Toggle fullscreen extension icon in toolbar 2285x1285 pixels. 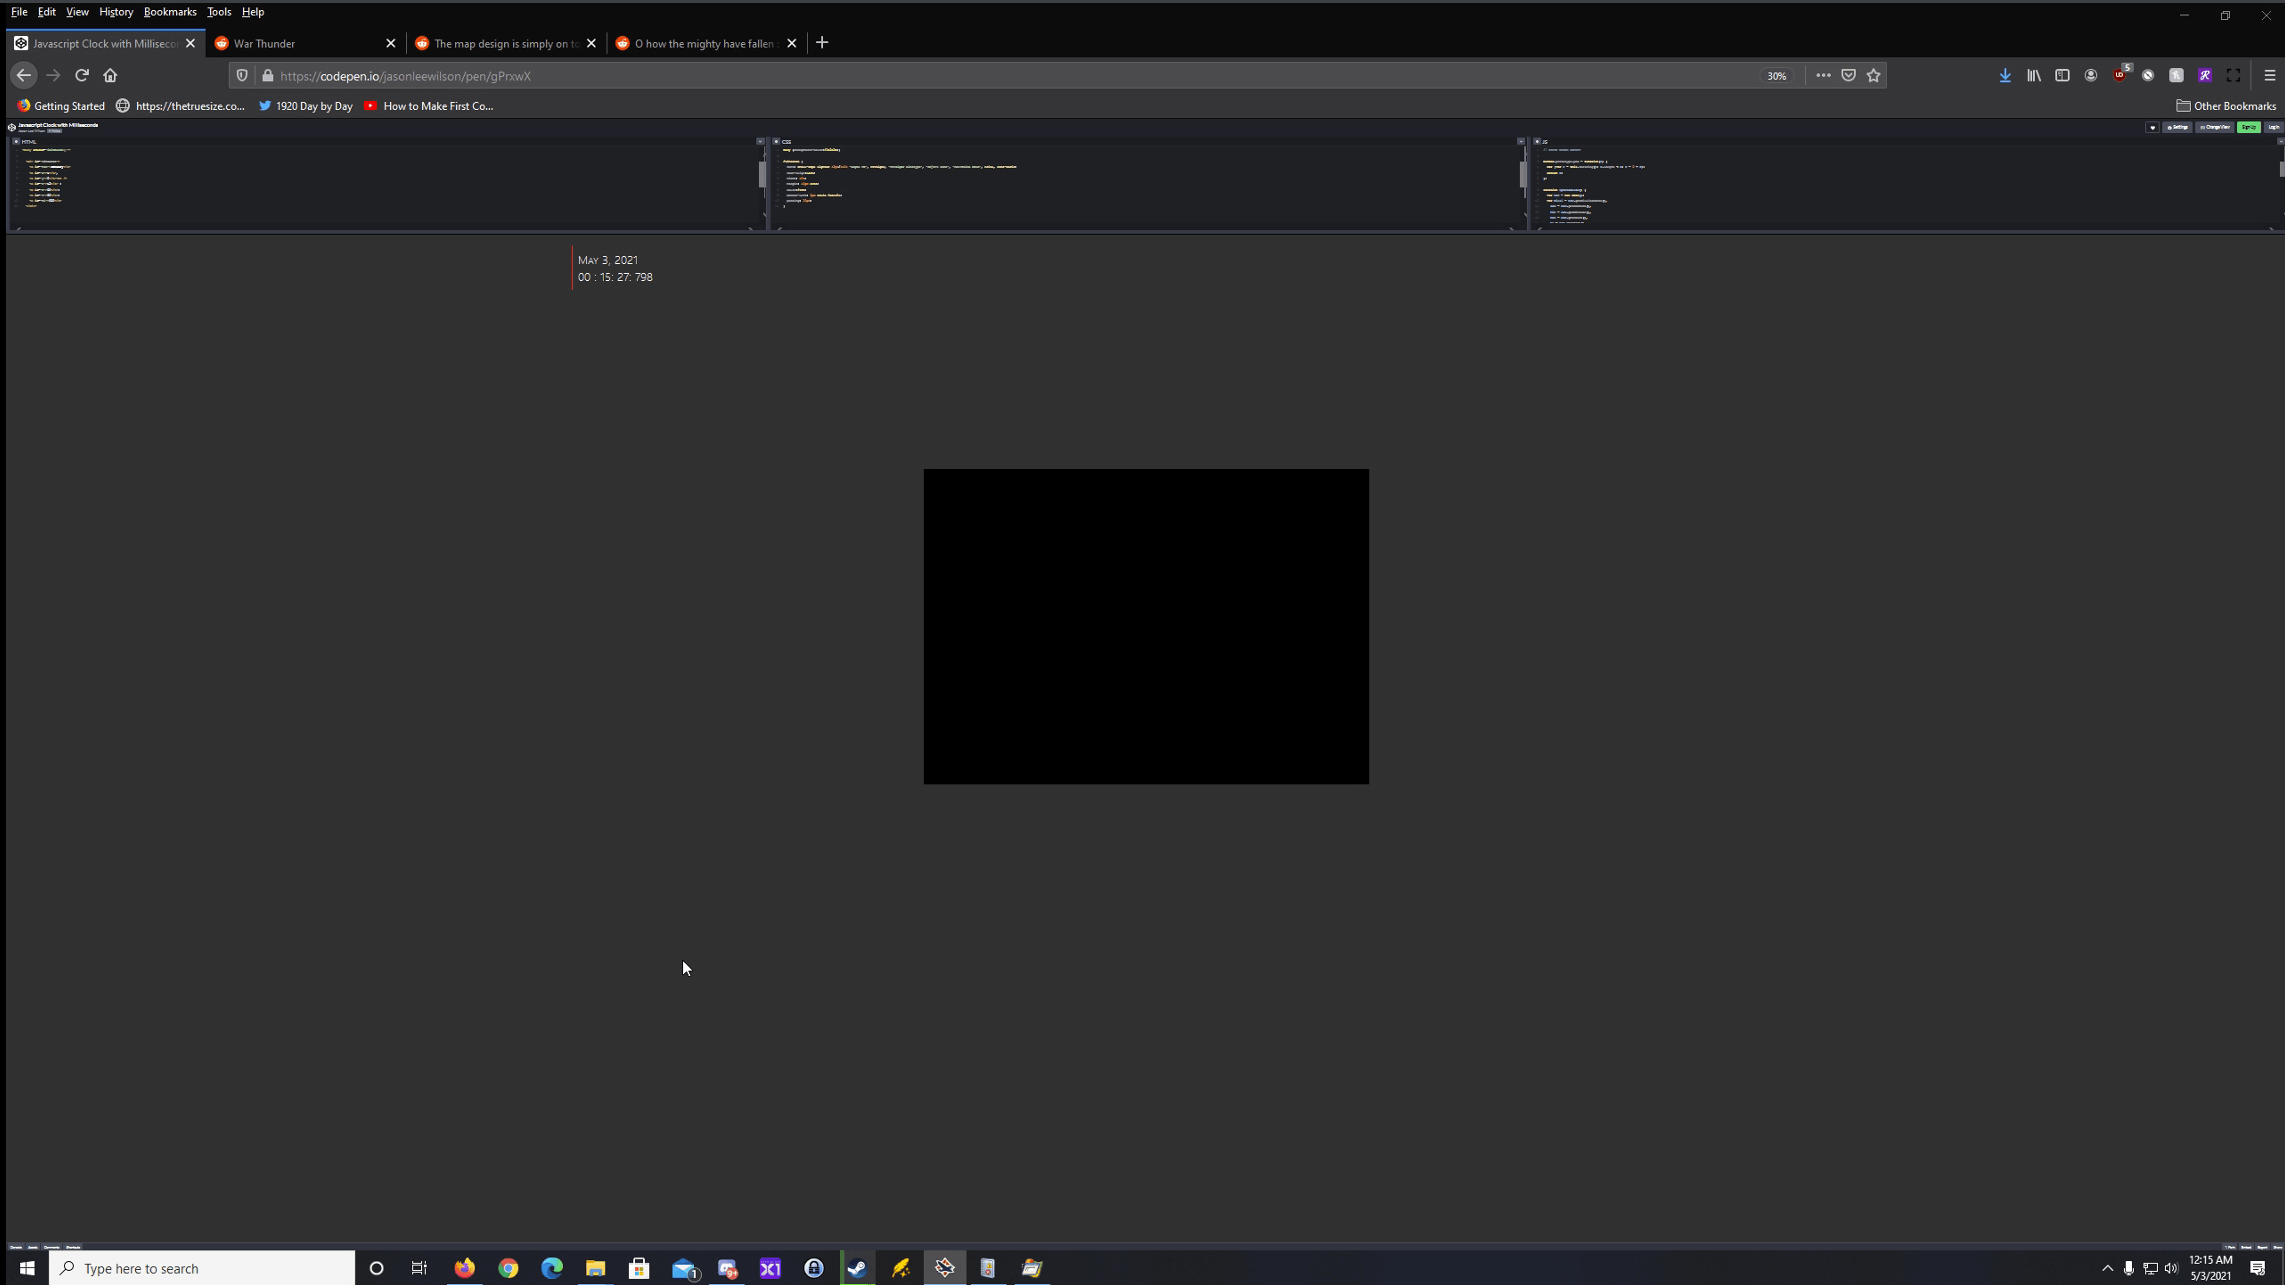point(2233,76)
